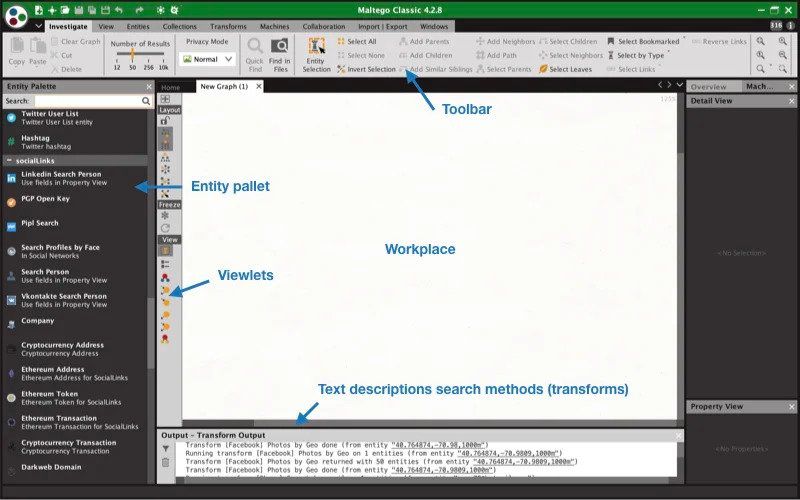800x500 pixels.
Task: Click Invert Selection in the toolbar
Action: pos(366,69)
